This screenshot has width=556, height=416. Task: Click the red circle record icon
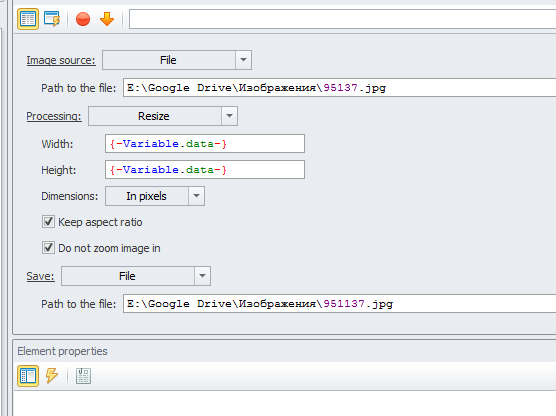tap(83, 19)
